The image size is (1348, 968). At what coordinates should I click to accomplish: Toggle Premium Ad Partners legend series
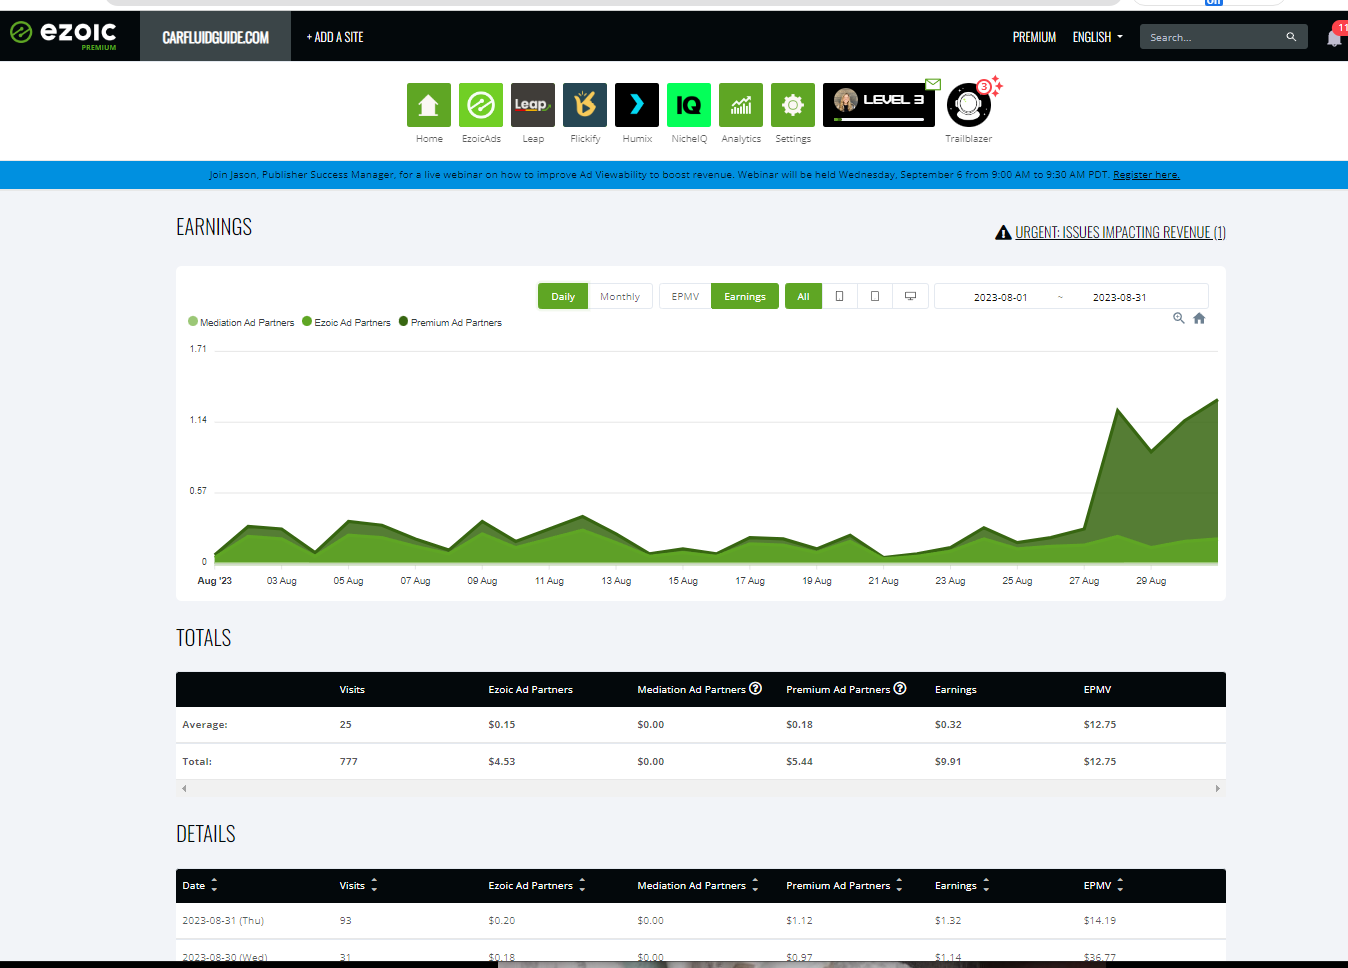[450, 322]
